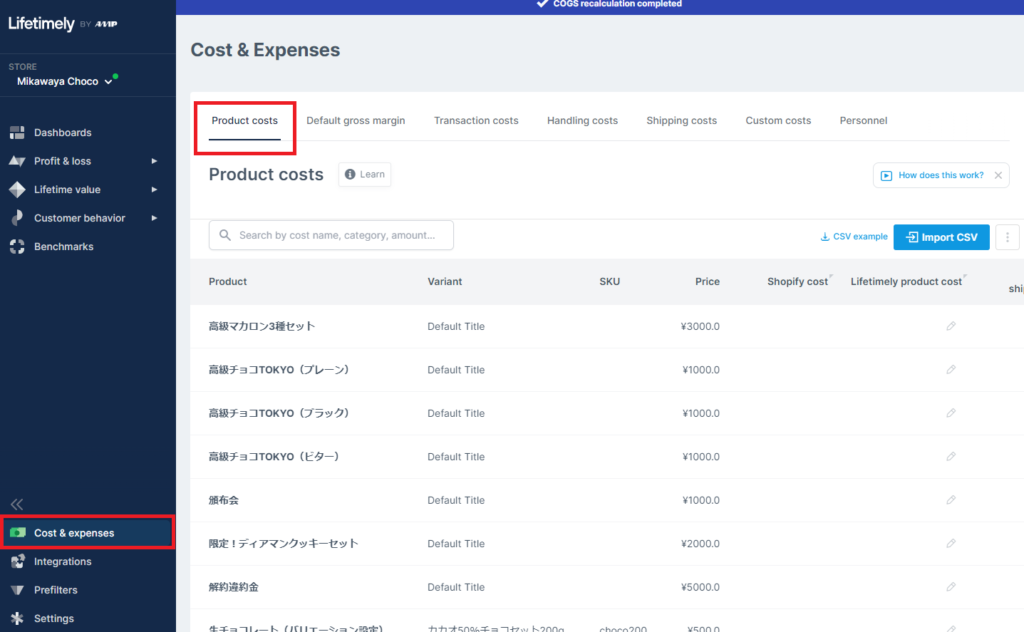
Task: Open Integrations from the sidebar icon
Action: [16, 561]
